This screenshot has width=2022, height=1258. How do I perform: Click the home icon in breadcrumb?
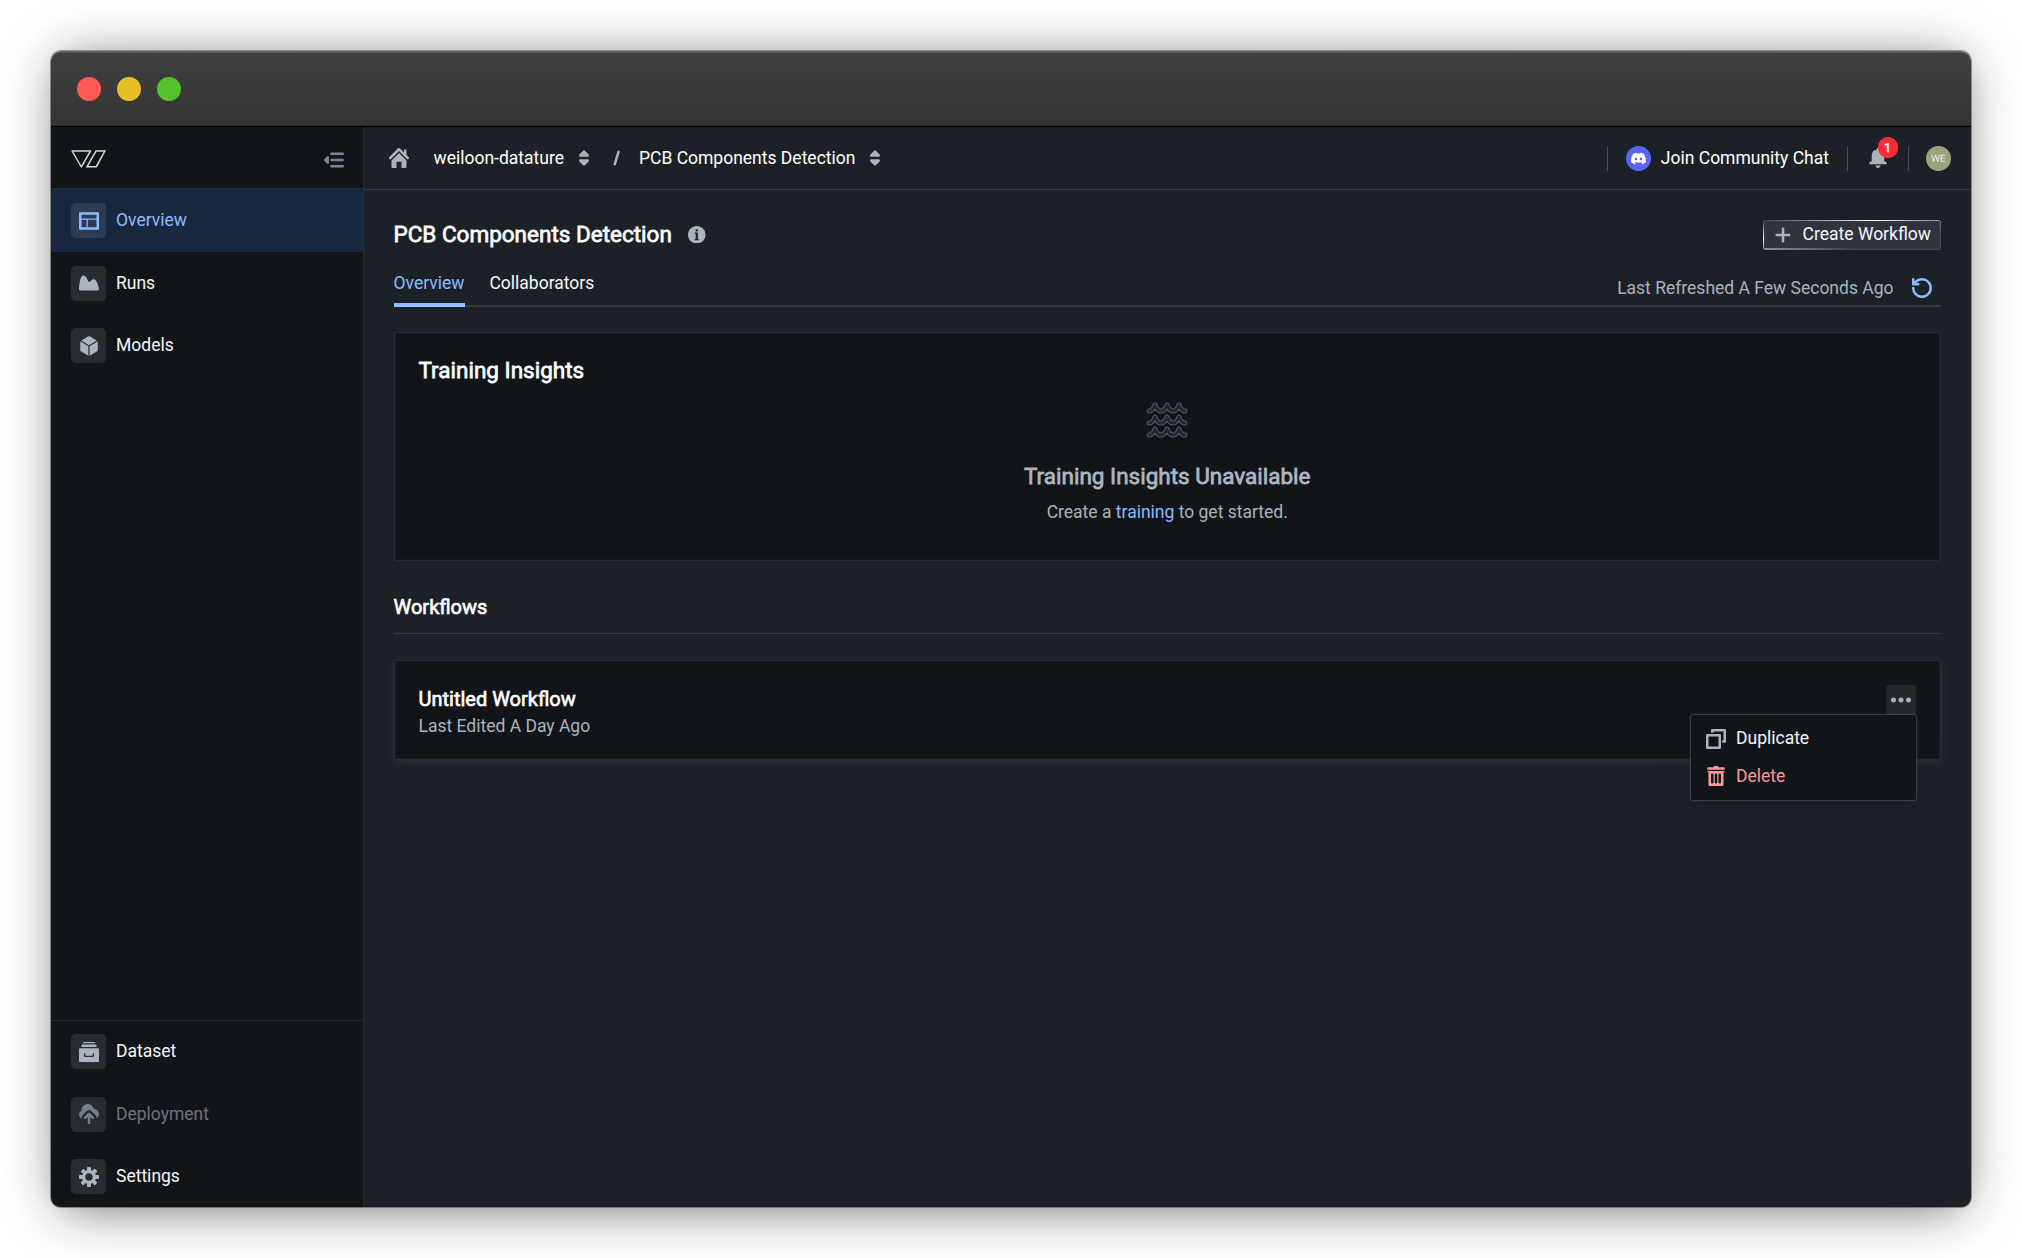tap(399, 158)
